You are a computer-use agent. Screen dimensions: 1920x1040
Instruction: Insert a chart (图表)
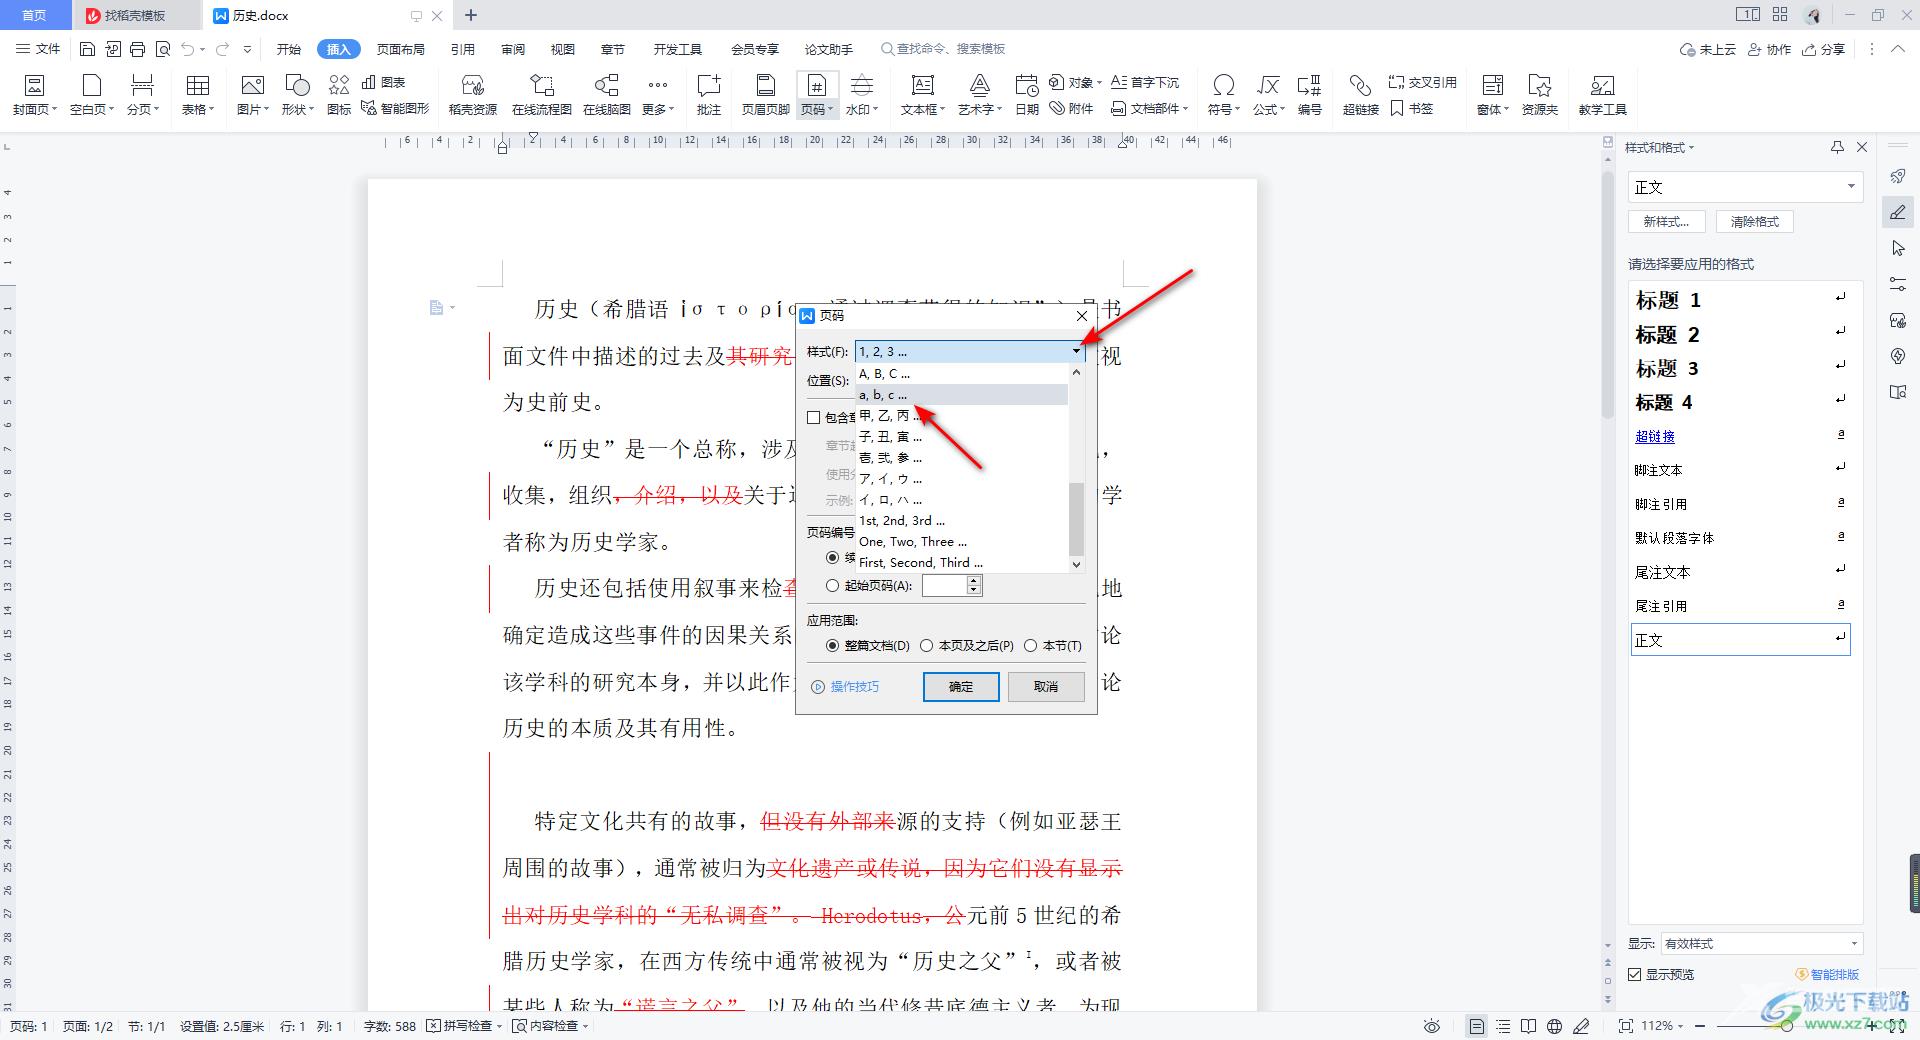coord(384,82)
